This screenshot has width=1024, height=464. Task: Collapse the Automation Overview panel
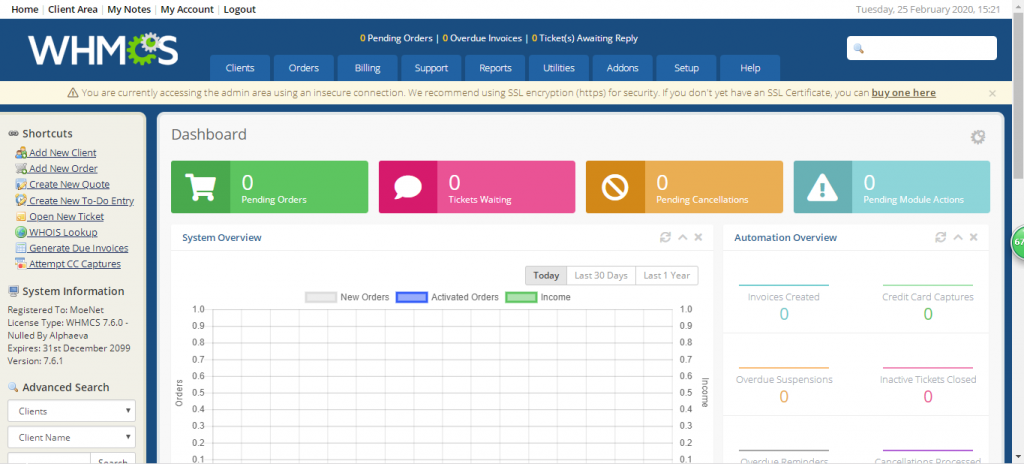click(957, 237)
